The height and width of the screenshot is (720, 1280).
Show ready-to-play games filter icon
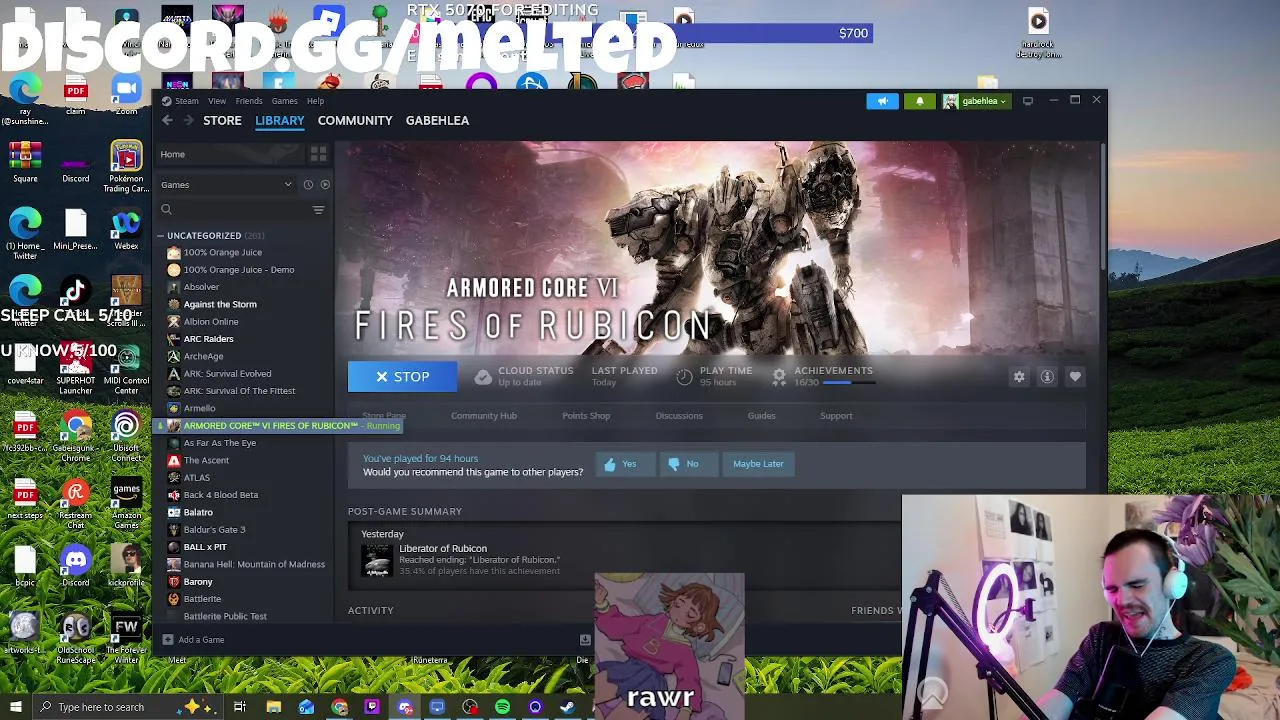(x=325, y=185)
